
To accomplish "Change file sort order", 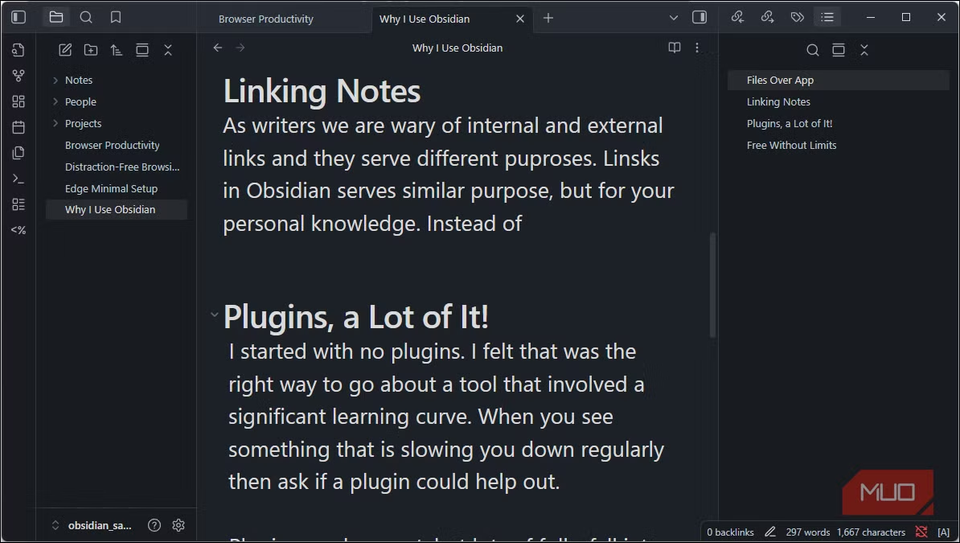I will 116,50.
